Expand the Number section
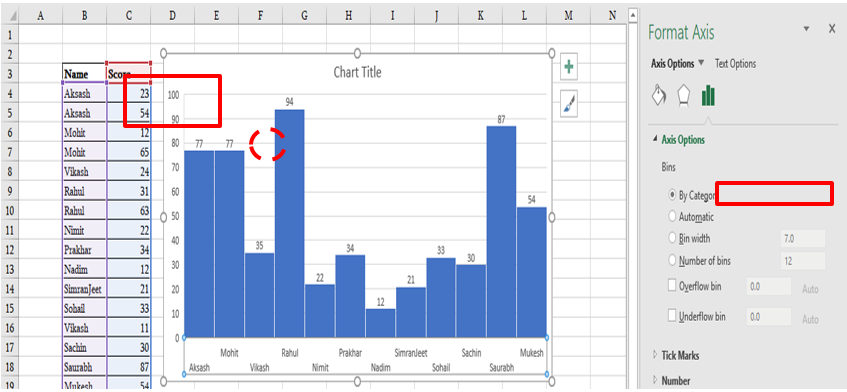Screen dimensions: 847x392 point(655,380)
